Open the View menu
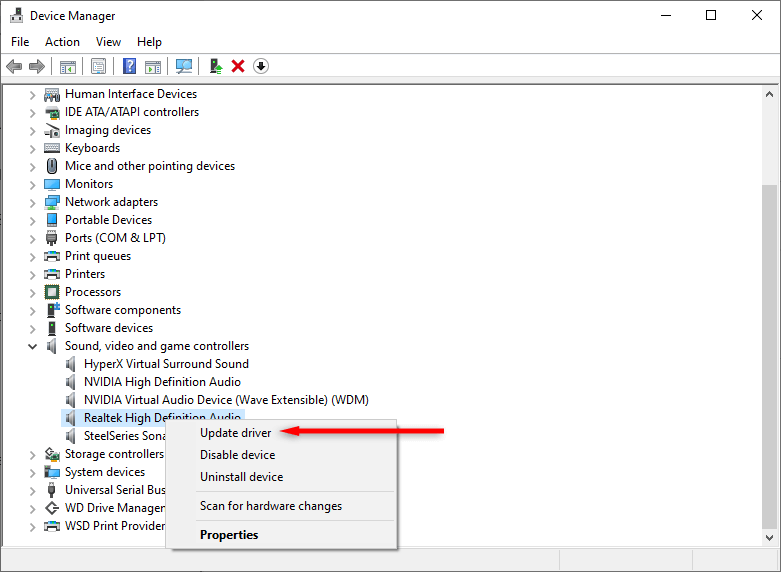The width and height of the screenshot is (781, 572). tap(108, 42)
